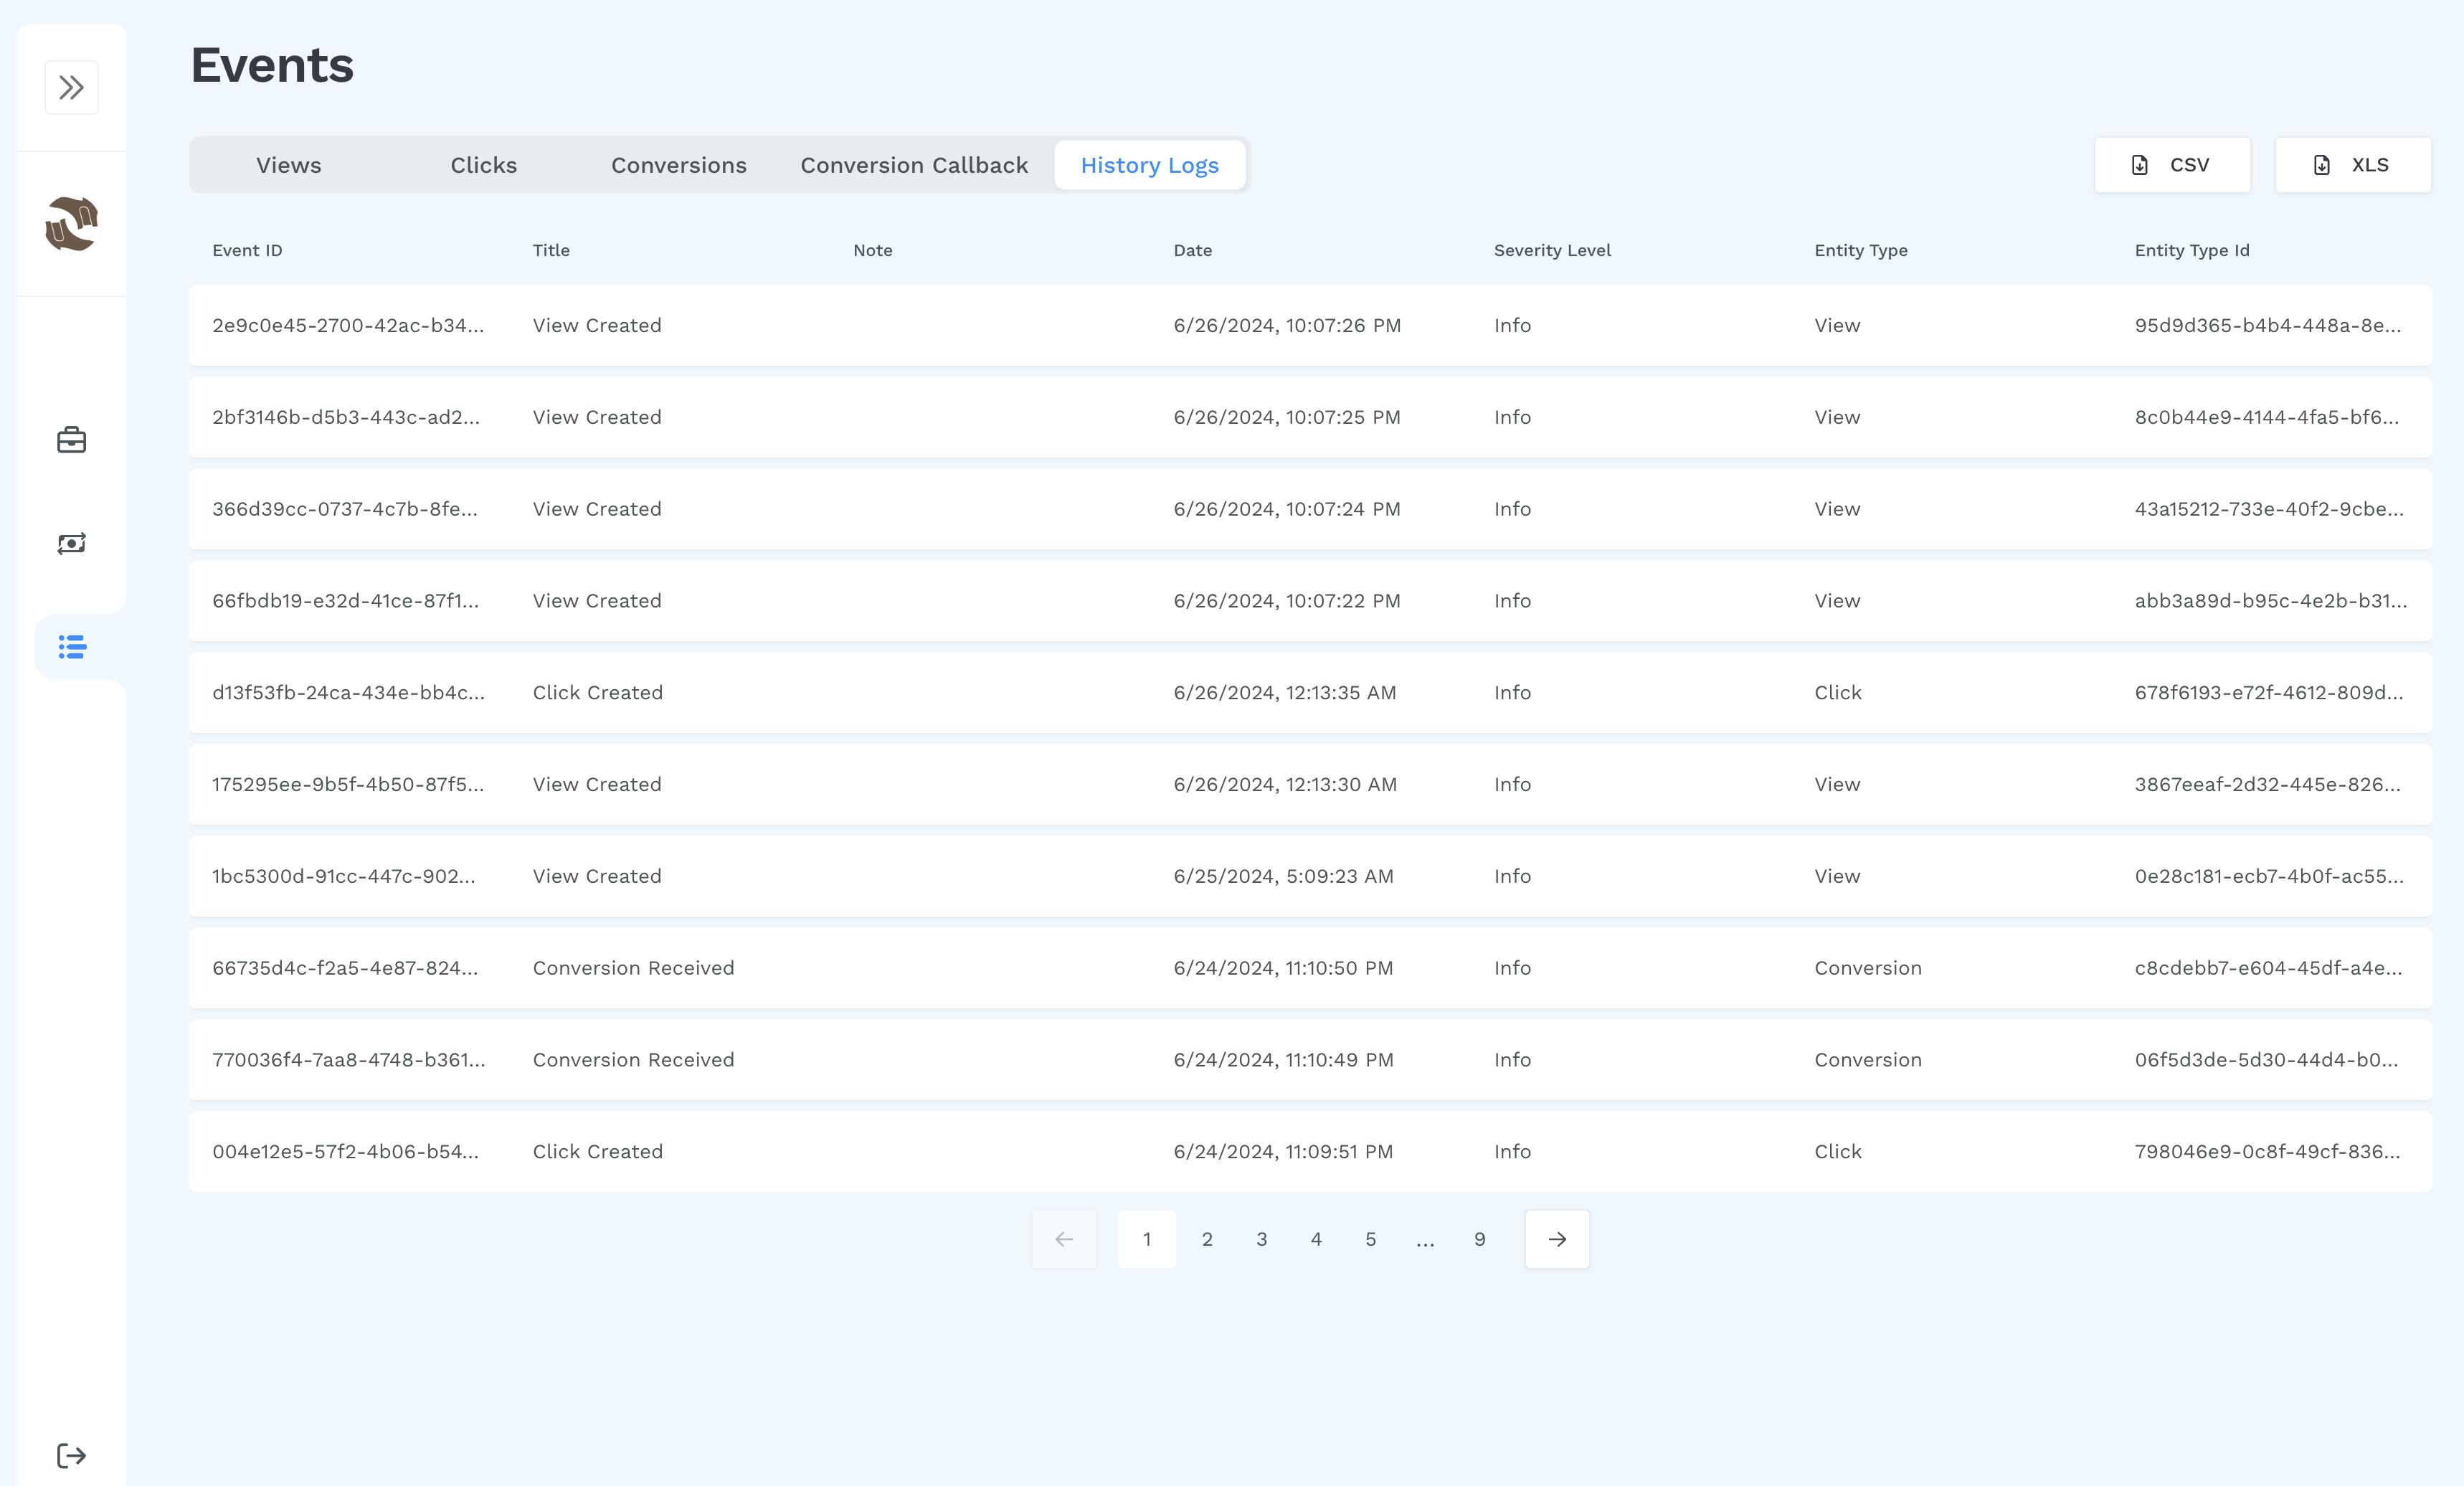2464x1486 pixels.
Task: Click entity ID 3867eeaf-2d32-445e-826...
Action: pos(2268,785)
